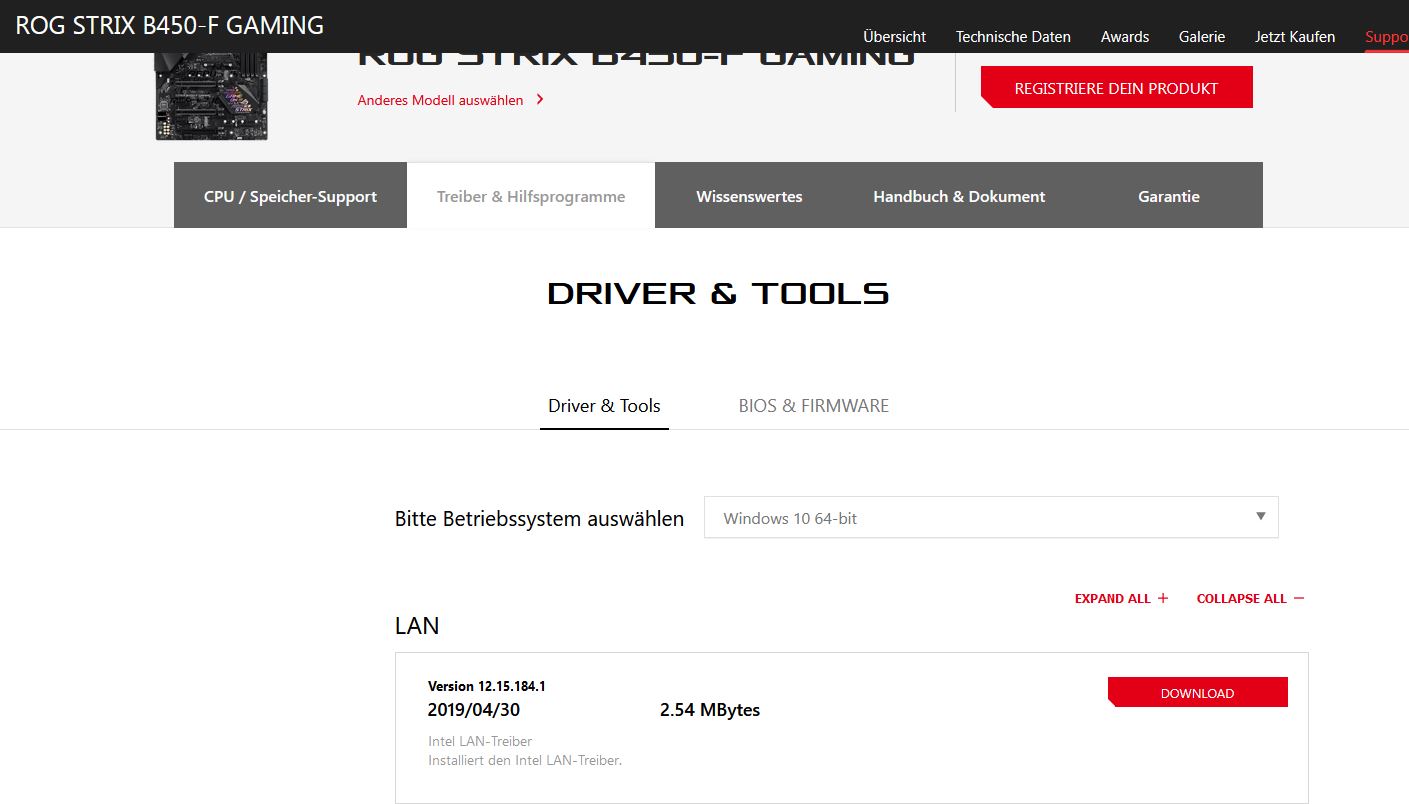Open the Übersicht navigation link

[894, 36]
